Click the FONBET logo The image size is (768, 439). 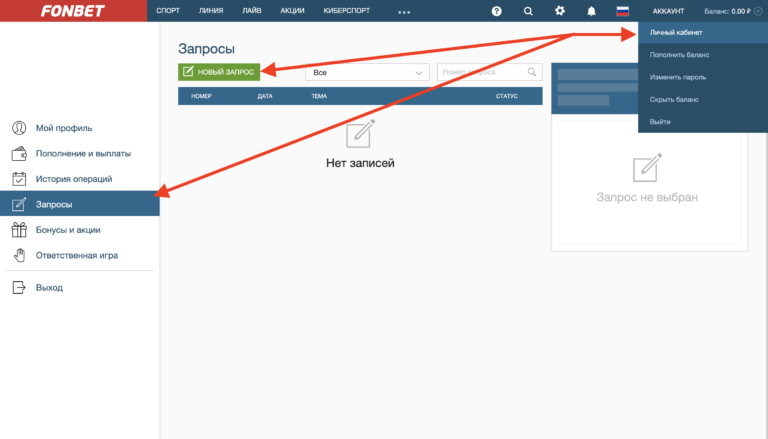[x=72, y=11]
